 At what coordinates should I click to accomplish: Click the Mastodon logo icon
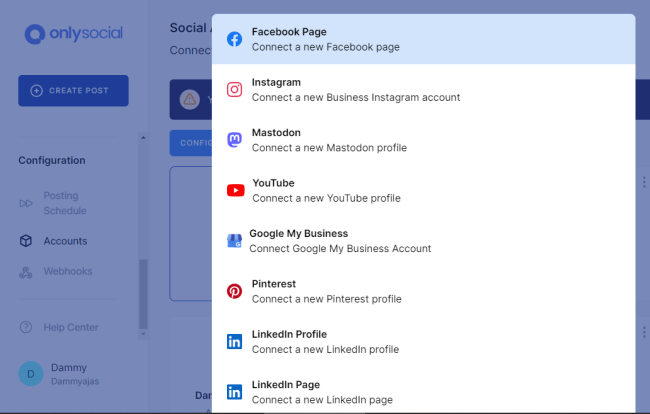point(234,140)
